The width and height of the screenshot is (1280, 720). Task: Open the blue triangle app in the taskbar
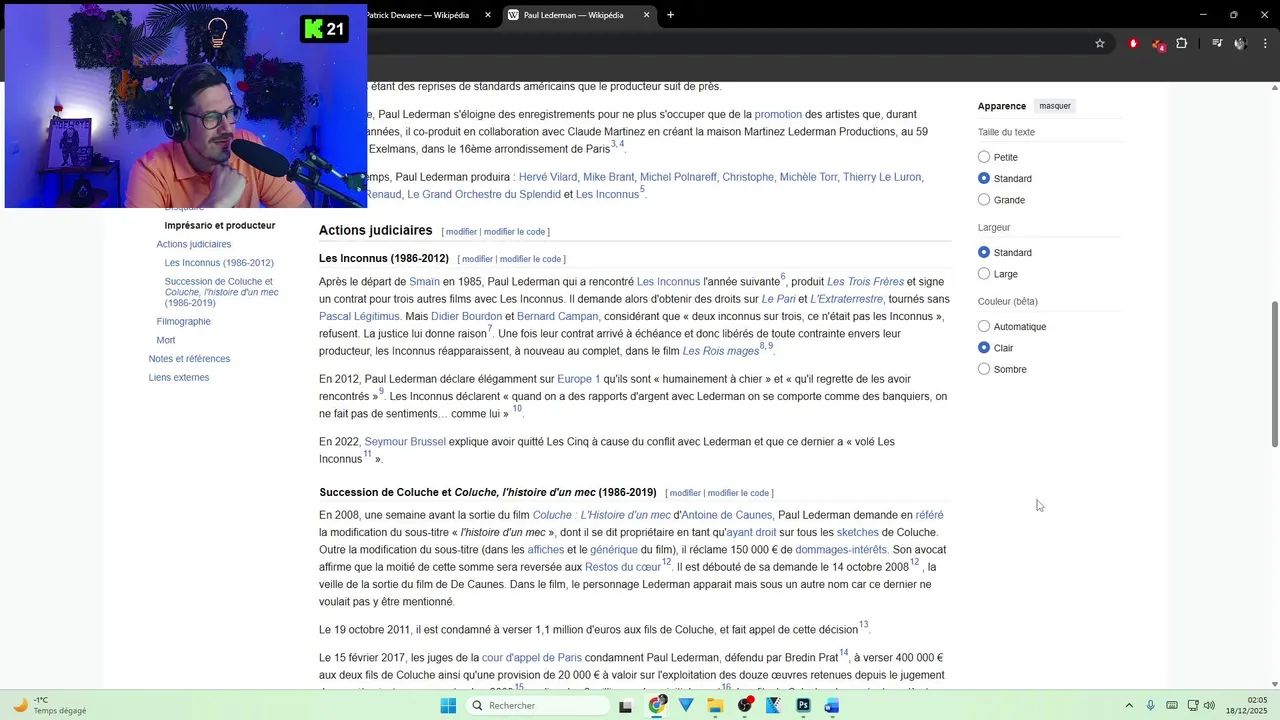[686, 705]
